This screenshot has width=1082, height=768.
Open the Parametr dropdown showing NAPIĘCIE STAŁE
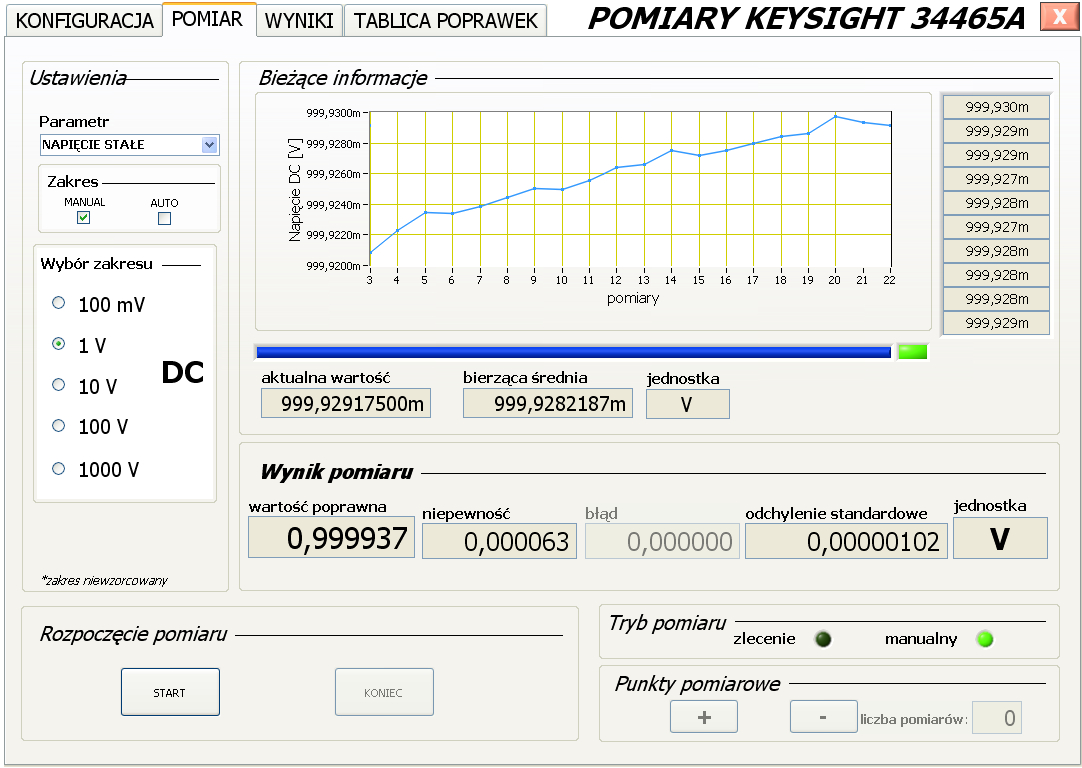(129, 145)
